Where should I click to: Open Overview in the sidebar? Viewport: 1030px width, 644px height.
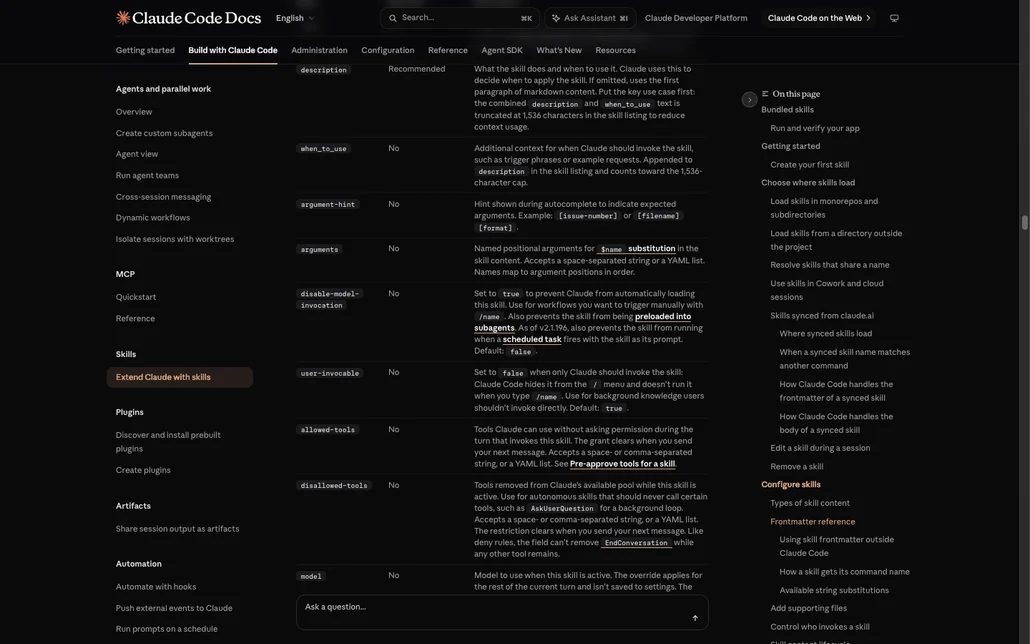coord(134,112)
